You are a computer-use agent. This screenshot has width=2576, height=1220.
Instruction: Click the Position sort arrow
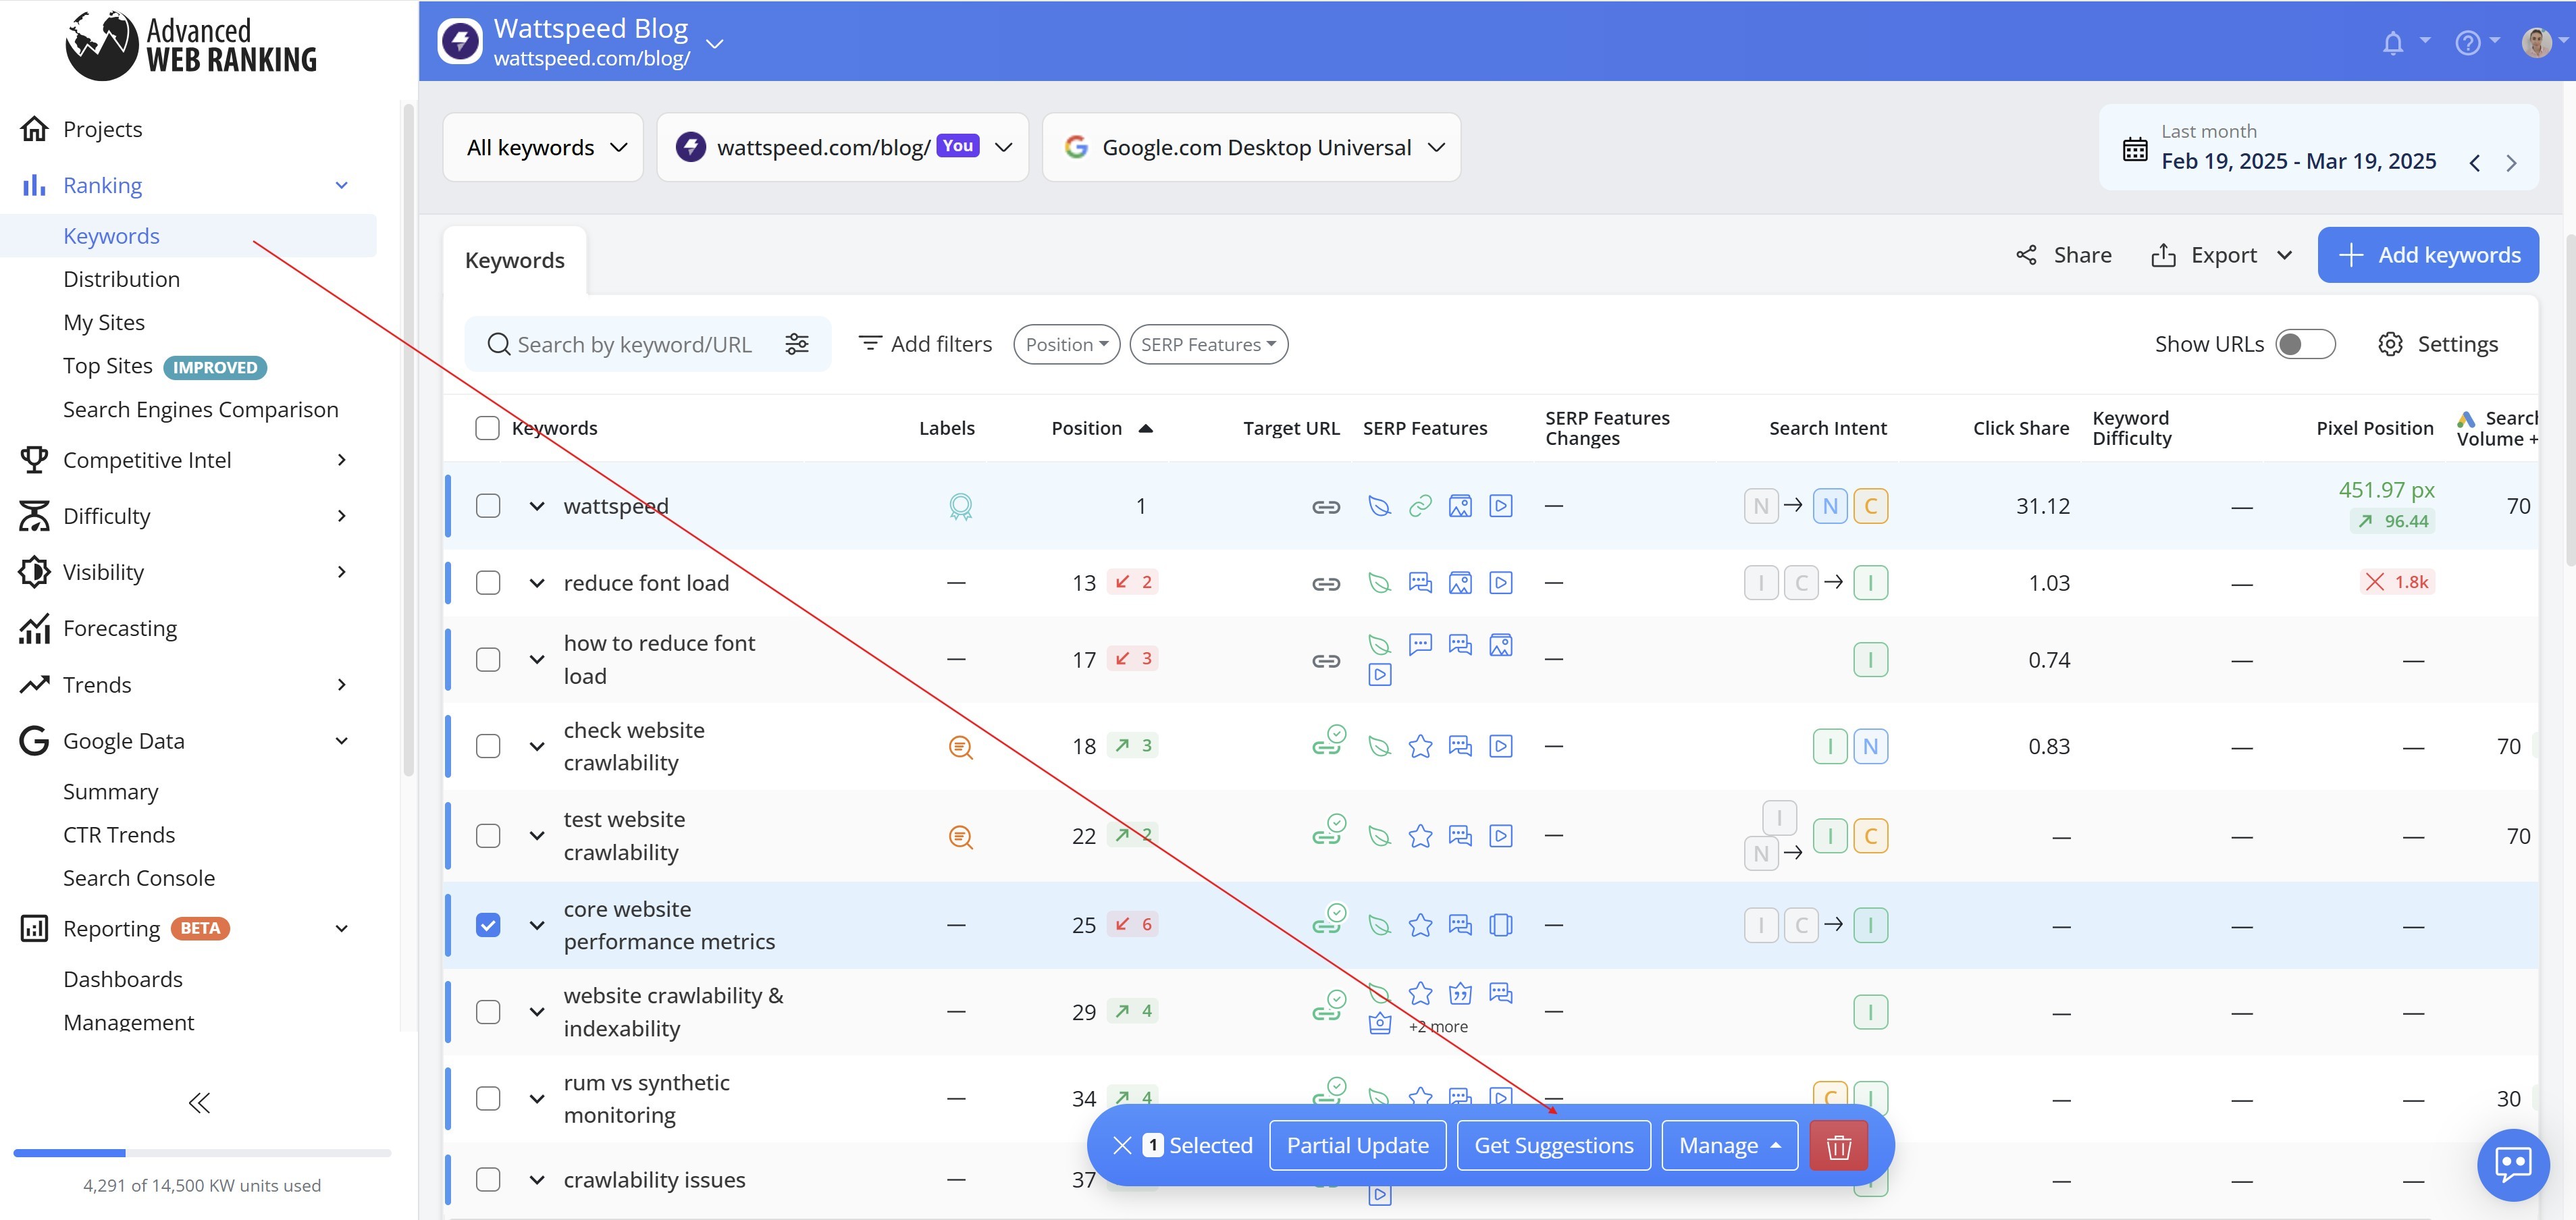coord(1146,428)
